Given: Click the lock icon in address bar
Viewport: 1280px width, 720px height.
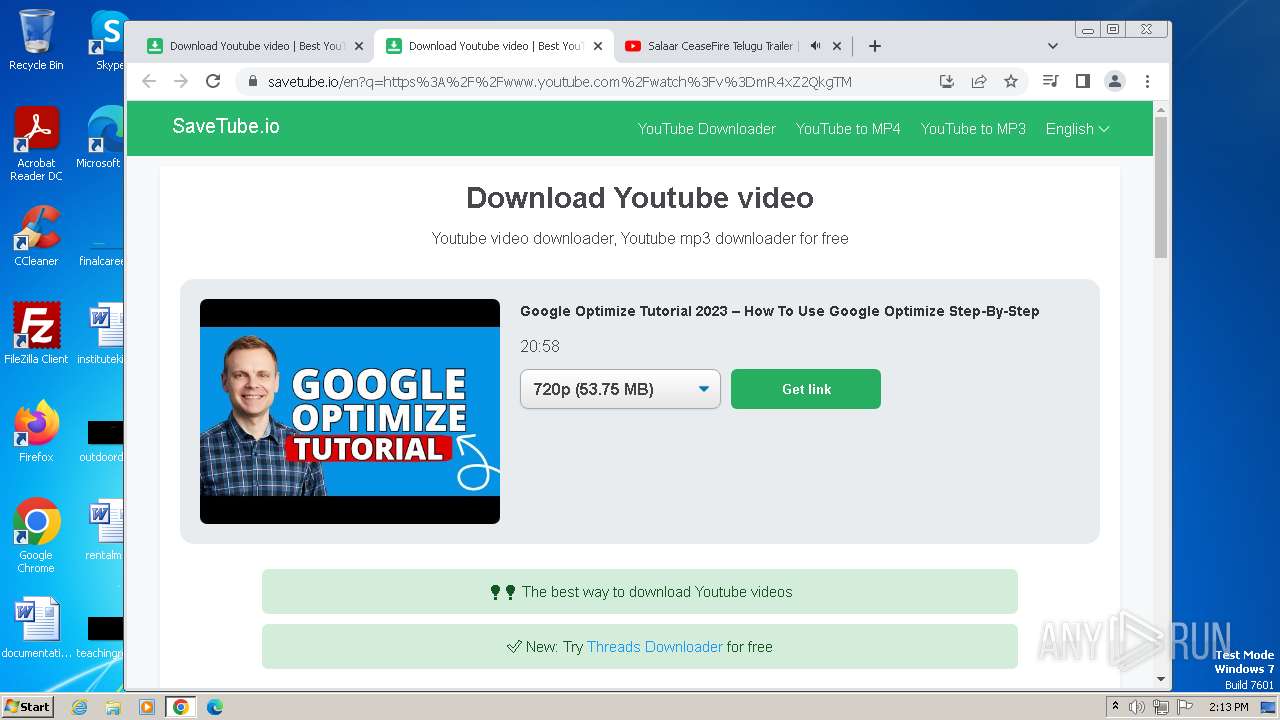Looking at the screenshot, I should tap(253, 81).
